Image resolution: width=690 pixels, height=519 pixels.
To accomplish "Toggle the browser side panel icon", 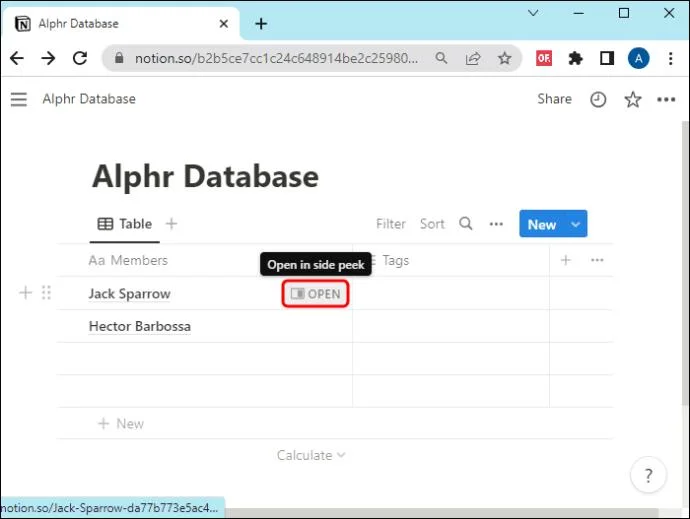I will (x=607, y=58).
